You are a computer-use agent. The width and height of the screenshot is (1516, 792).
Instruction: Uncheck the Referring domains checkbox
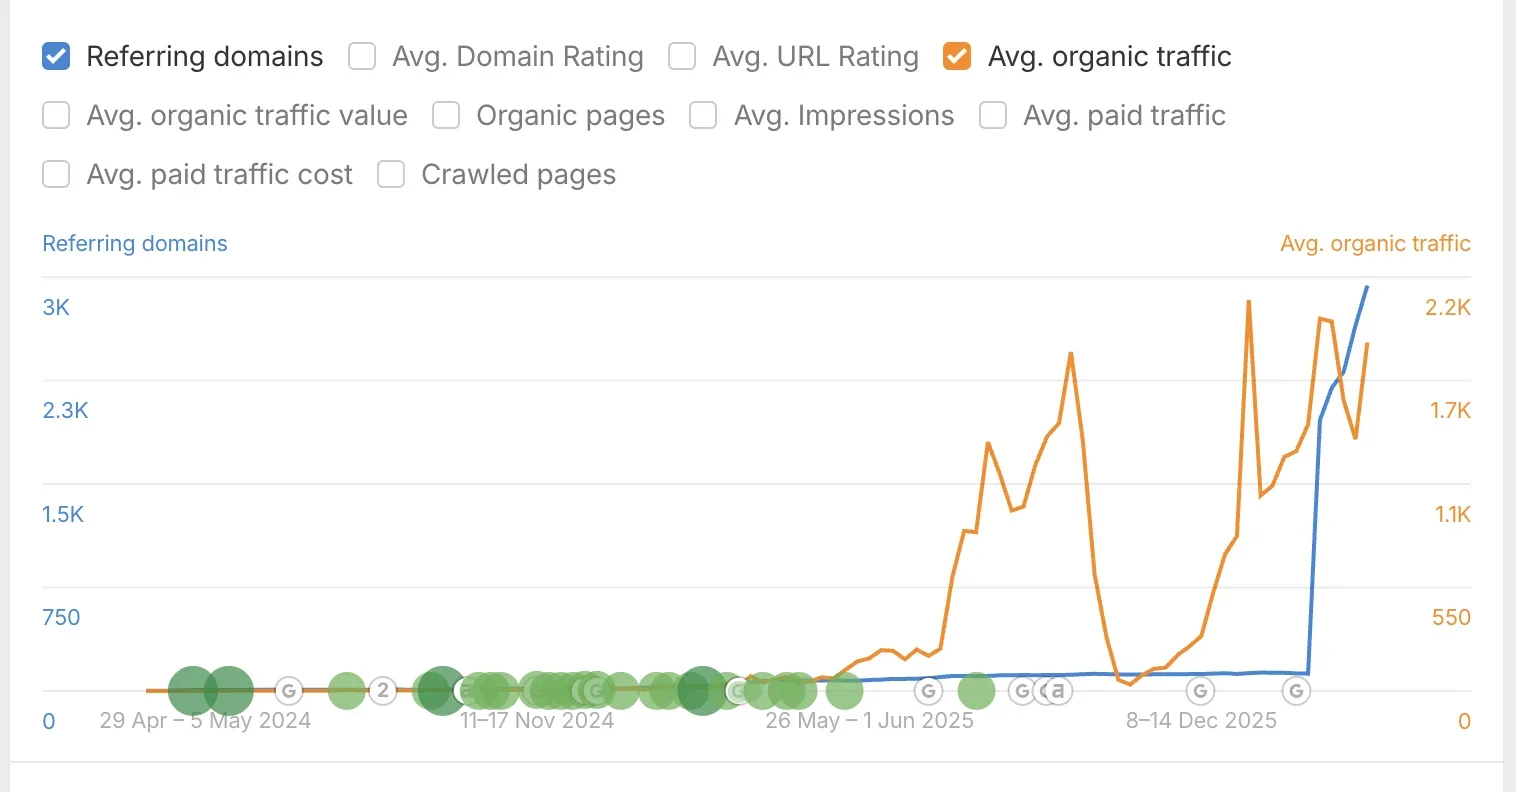coord(56,57)
